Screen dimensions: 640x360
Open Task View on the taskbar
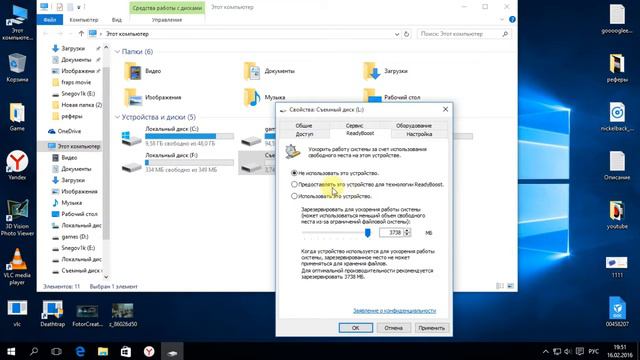(x=56, y=351)
